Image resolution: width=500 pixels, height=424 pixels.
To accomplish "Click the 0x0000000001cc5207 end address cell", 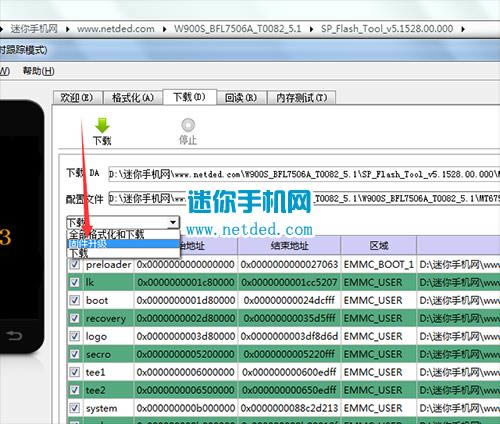I will [x=289, y=283].
